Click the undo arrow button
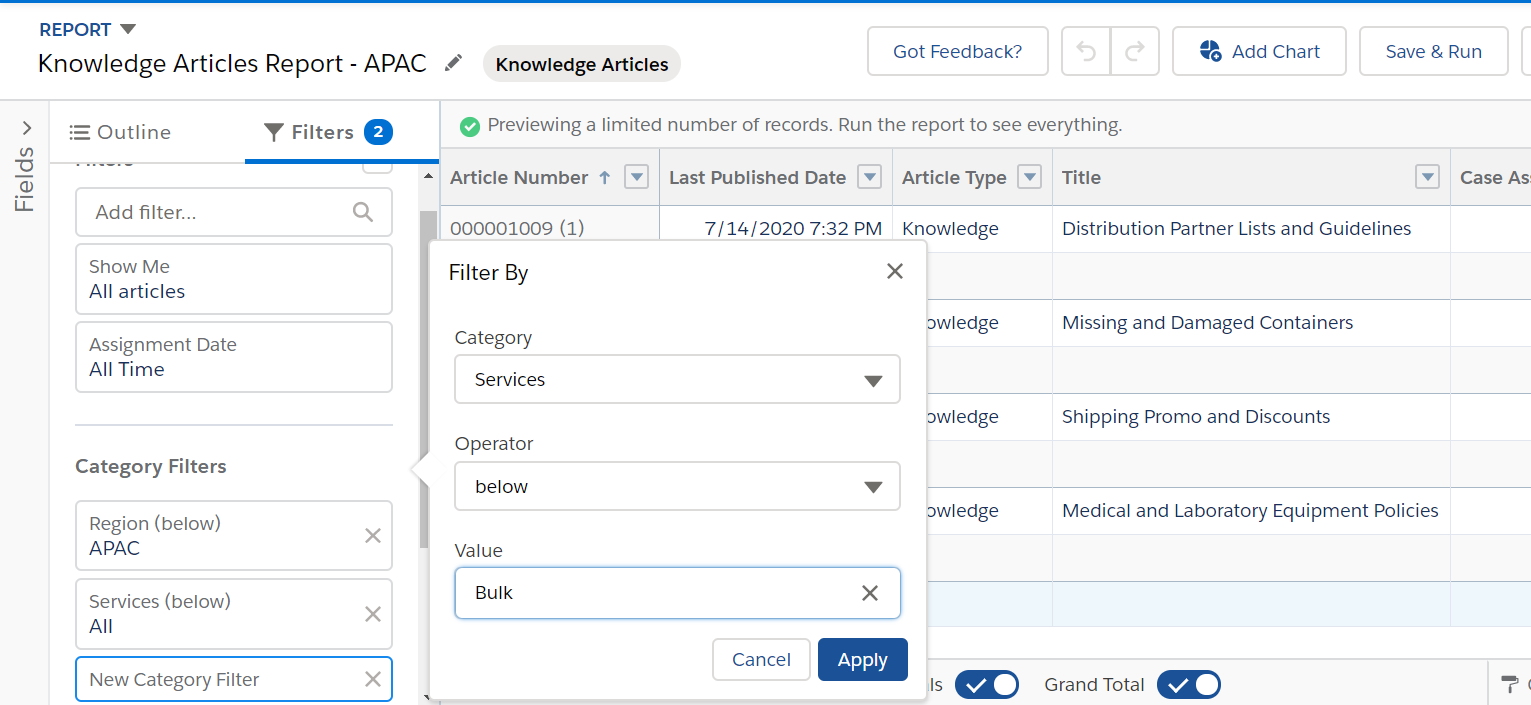 point(1086,52)
